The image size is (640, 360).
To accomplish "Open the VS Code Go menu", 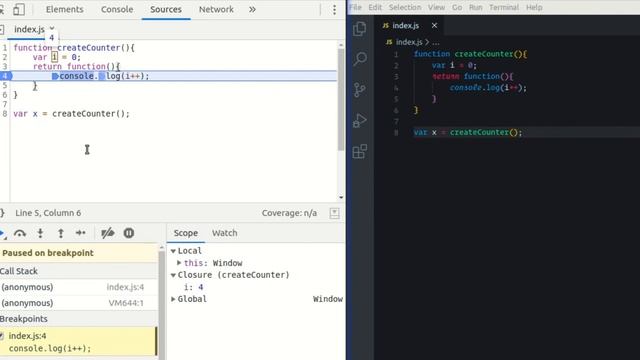I will click(457, 7).
